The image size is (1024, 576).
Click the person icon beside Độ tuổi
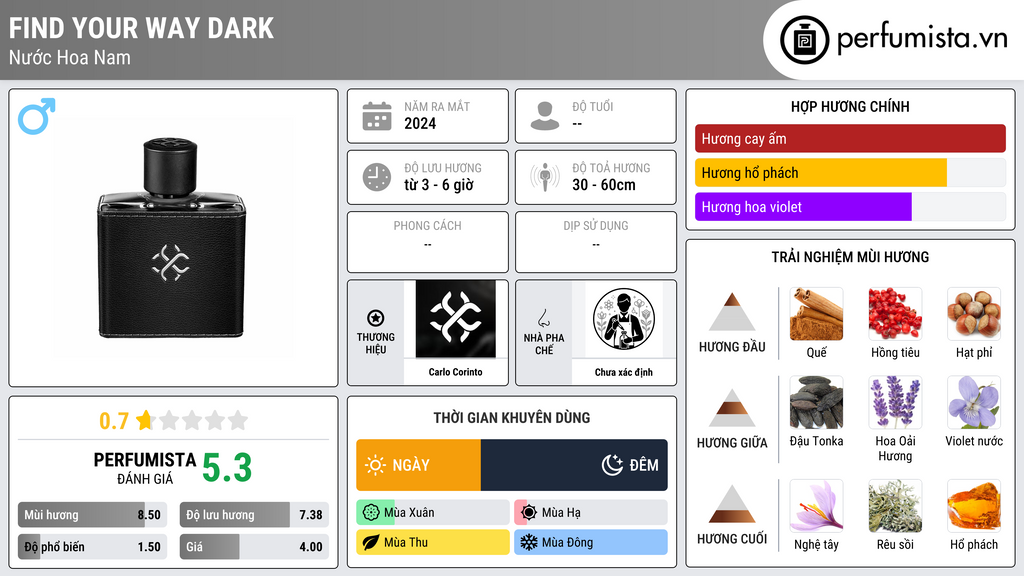(x=545, y=116)
